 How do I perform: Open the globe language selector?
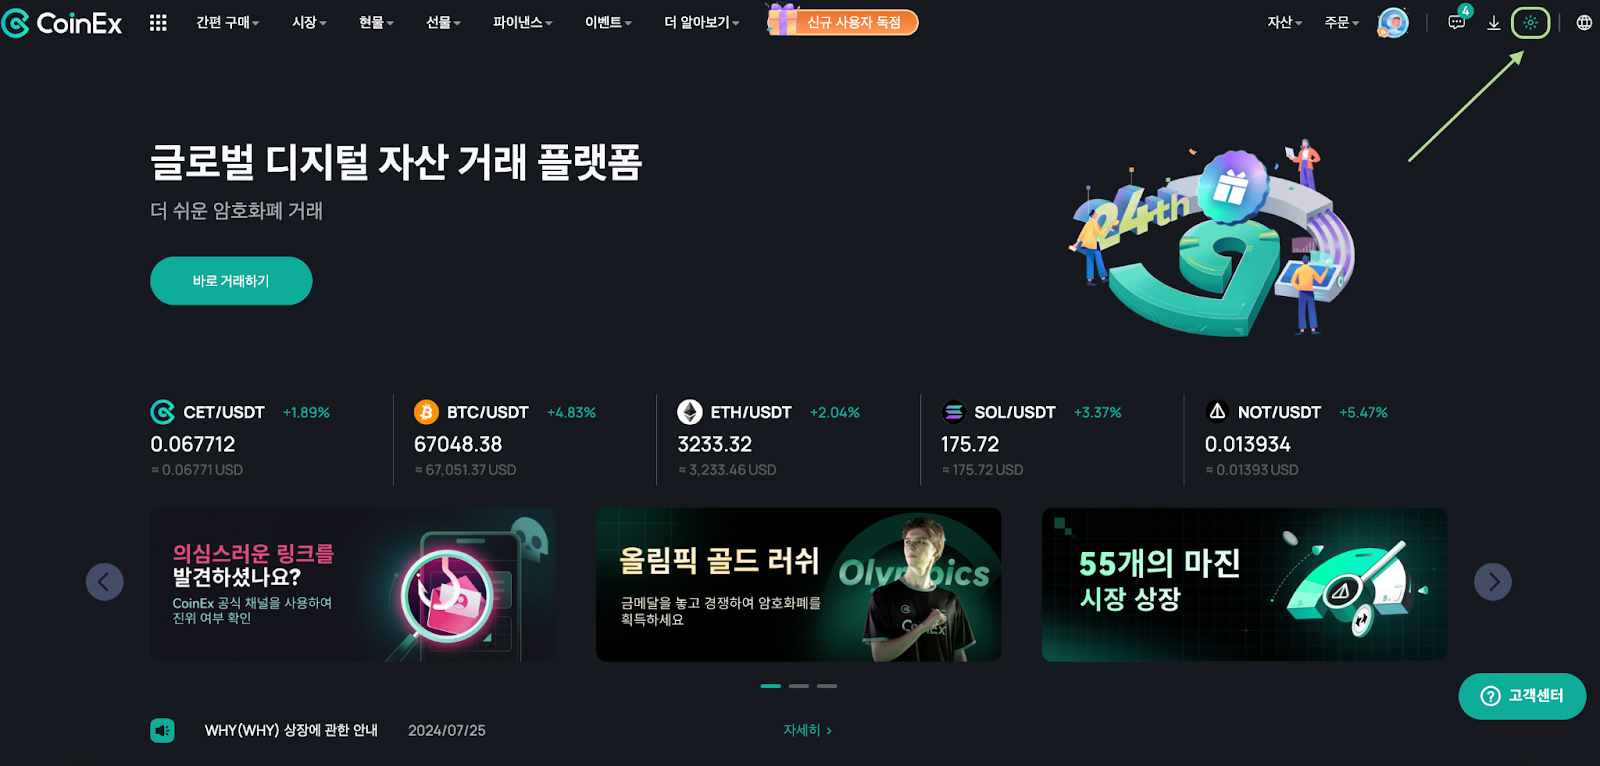pyautogui.click(x=1584, y=23)
